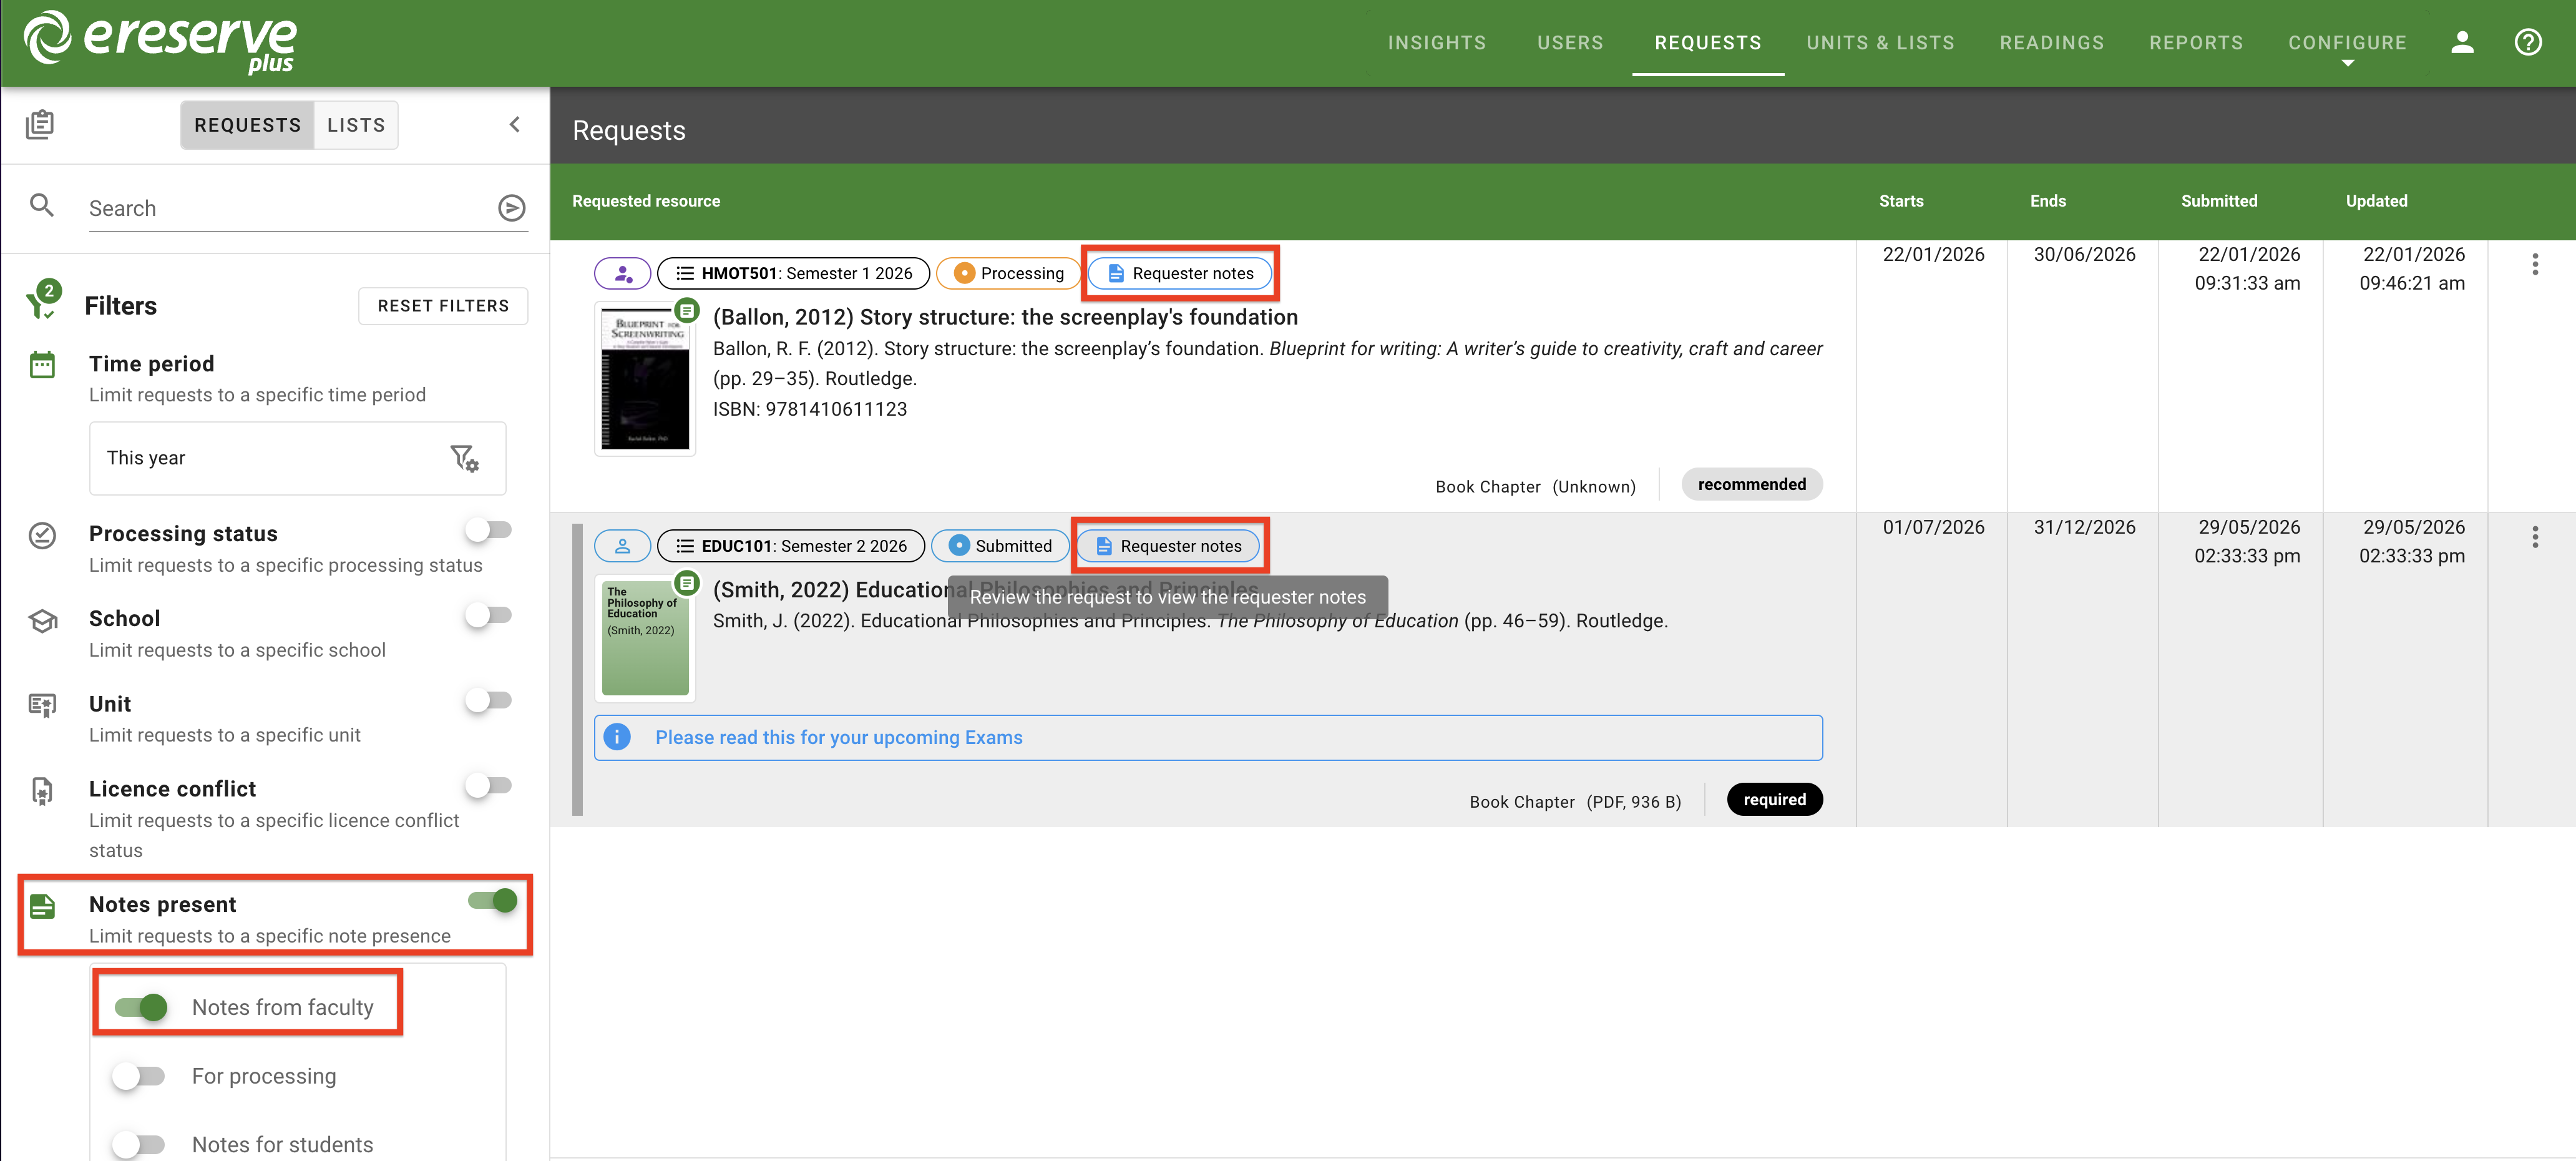Screen dimensions: 2576x1161
Task: Submit search with the arrow circle icon
Action: tap(512, 207)
